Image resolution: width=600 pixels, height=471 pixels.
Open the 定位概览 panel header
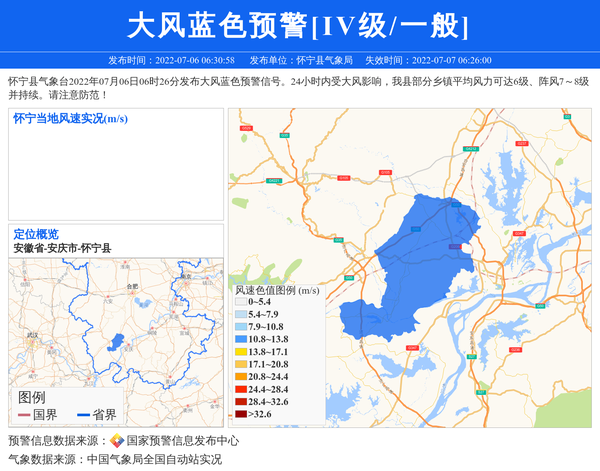(x=36, y=234)
